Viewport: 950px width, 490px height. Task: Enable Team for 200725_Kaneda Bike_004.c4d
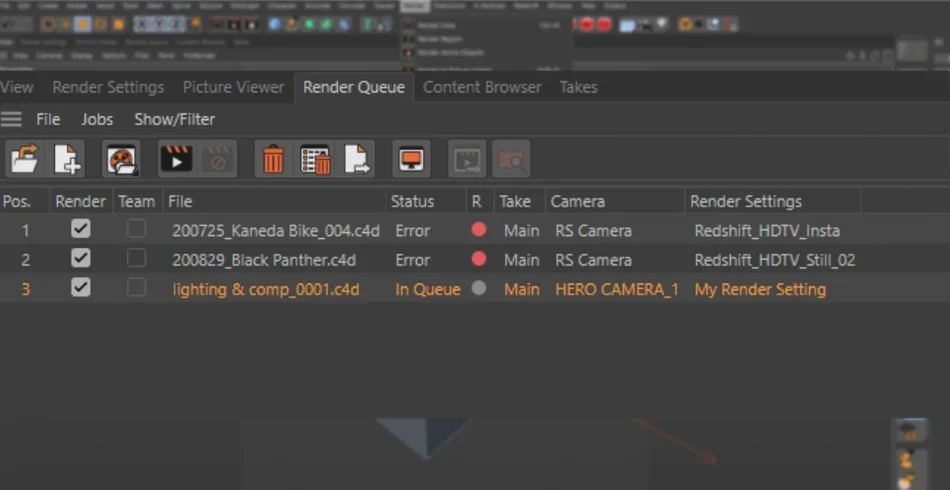136,229
